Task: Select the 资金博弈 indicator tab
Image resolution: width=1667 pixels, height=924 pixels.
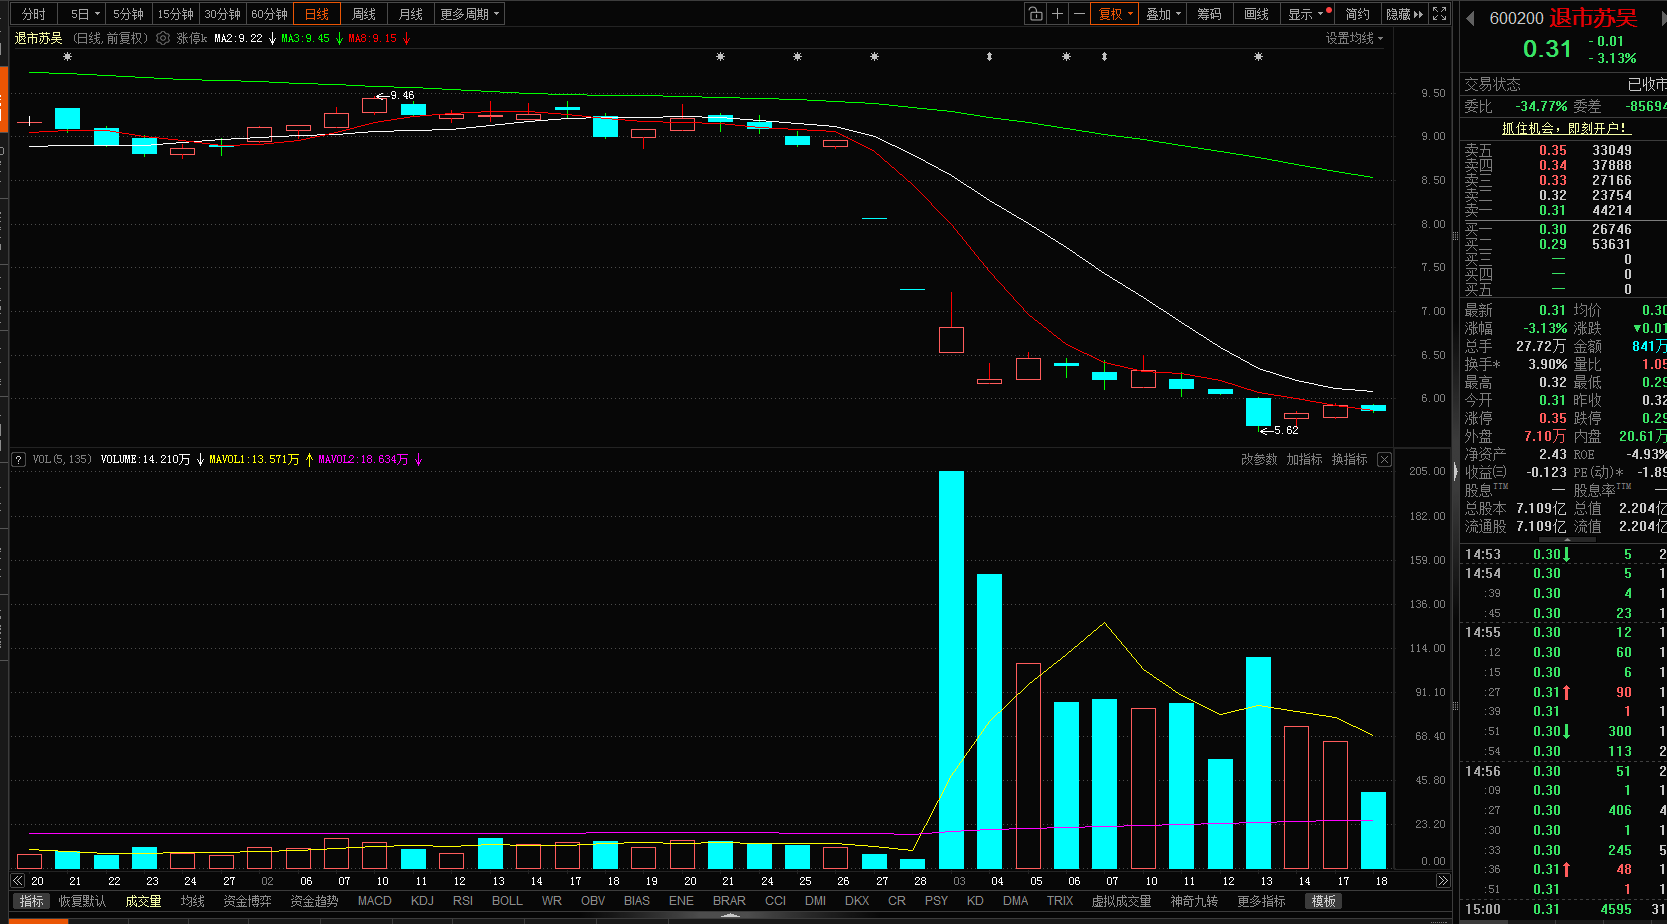Action: [247, 901]
